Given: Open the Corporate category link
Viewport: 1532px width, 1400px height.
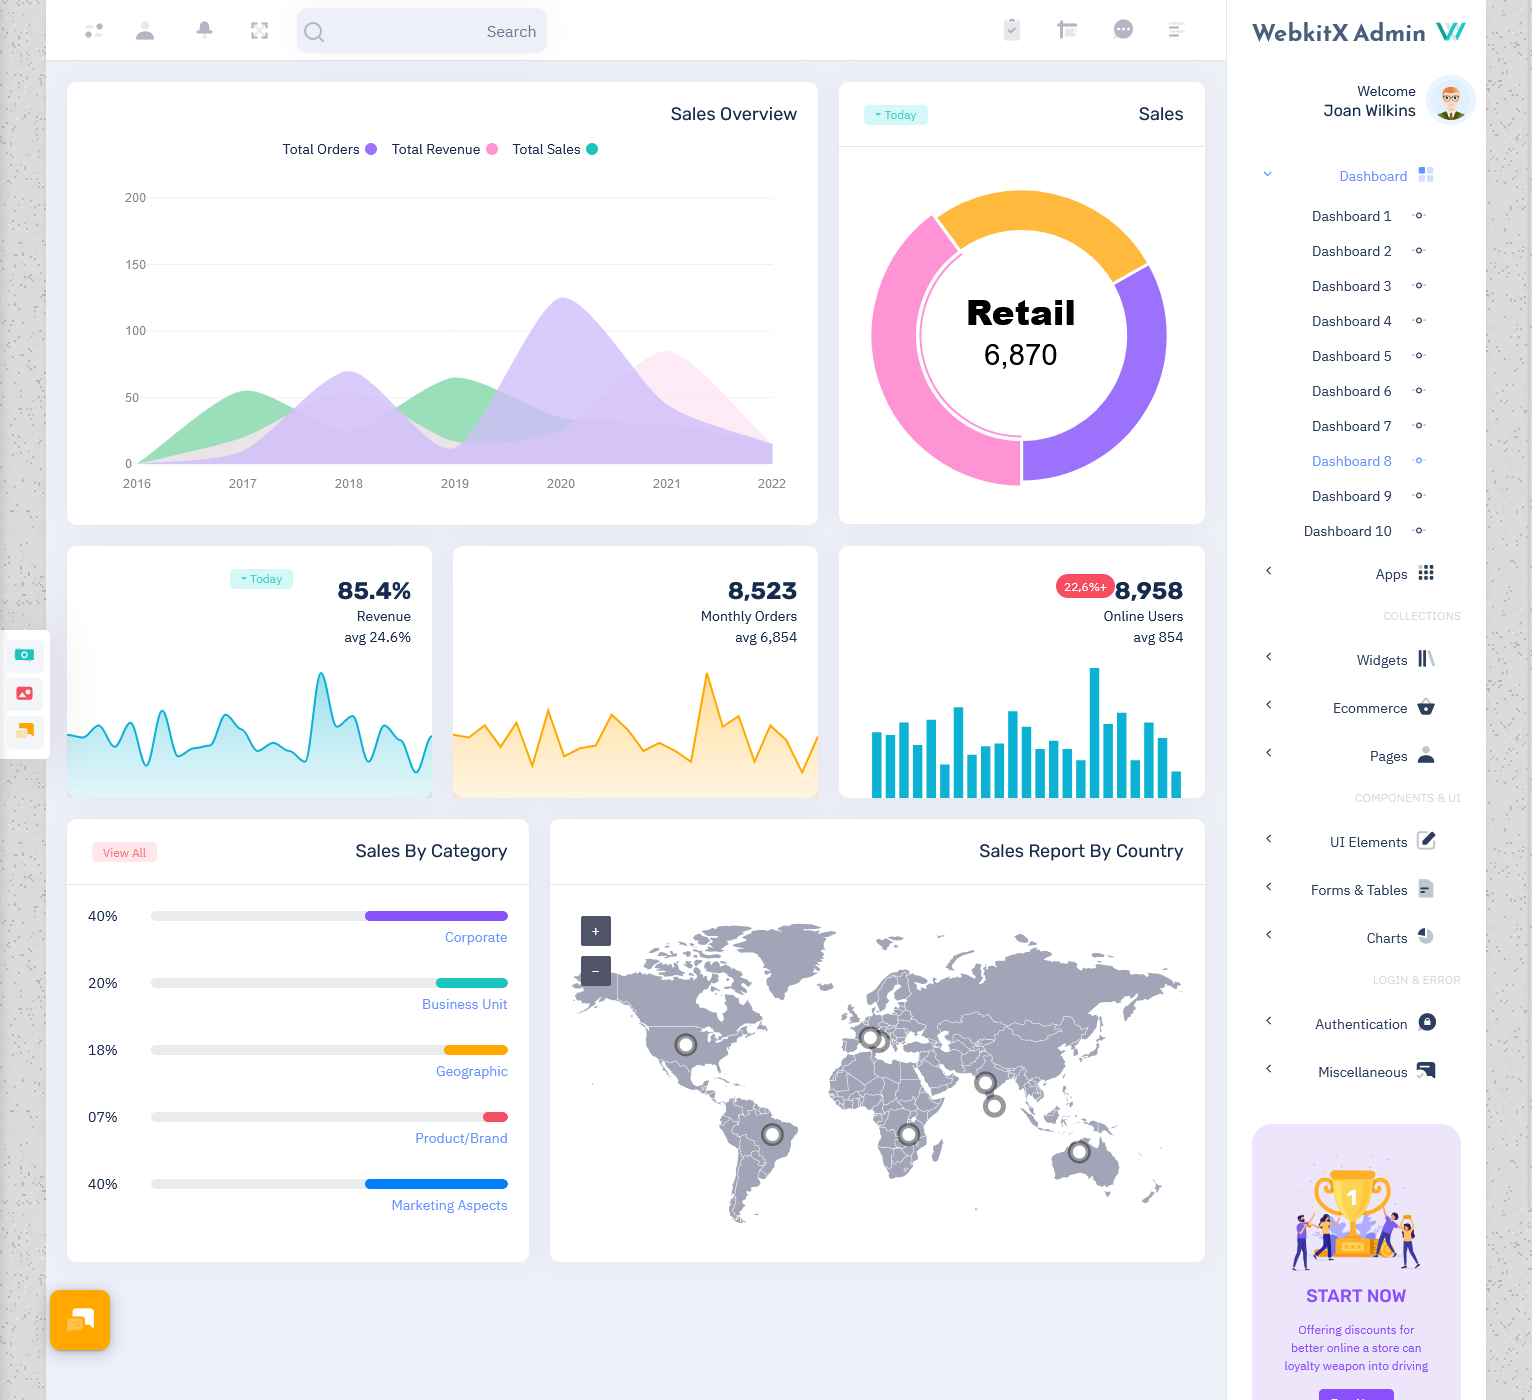Looking at the screenshot, I should (x=476, y=937).
